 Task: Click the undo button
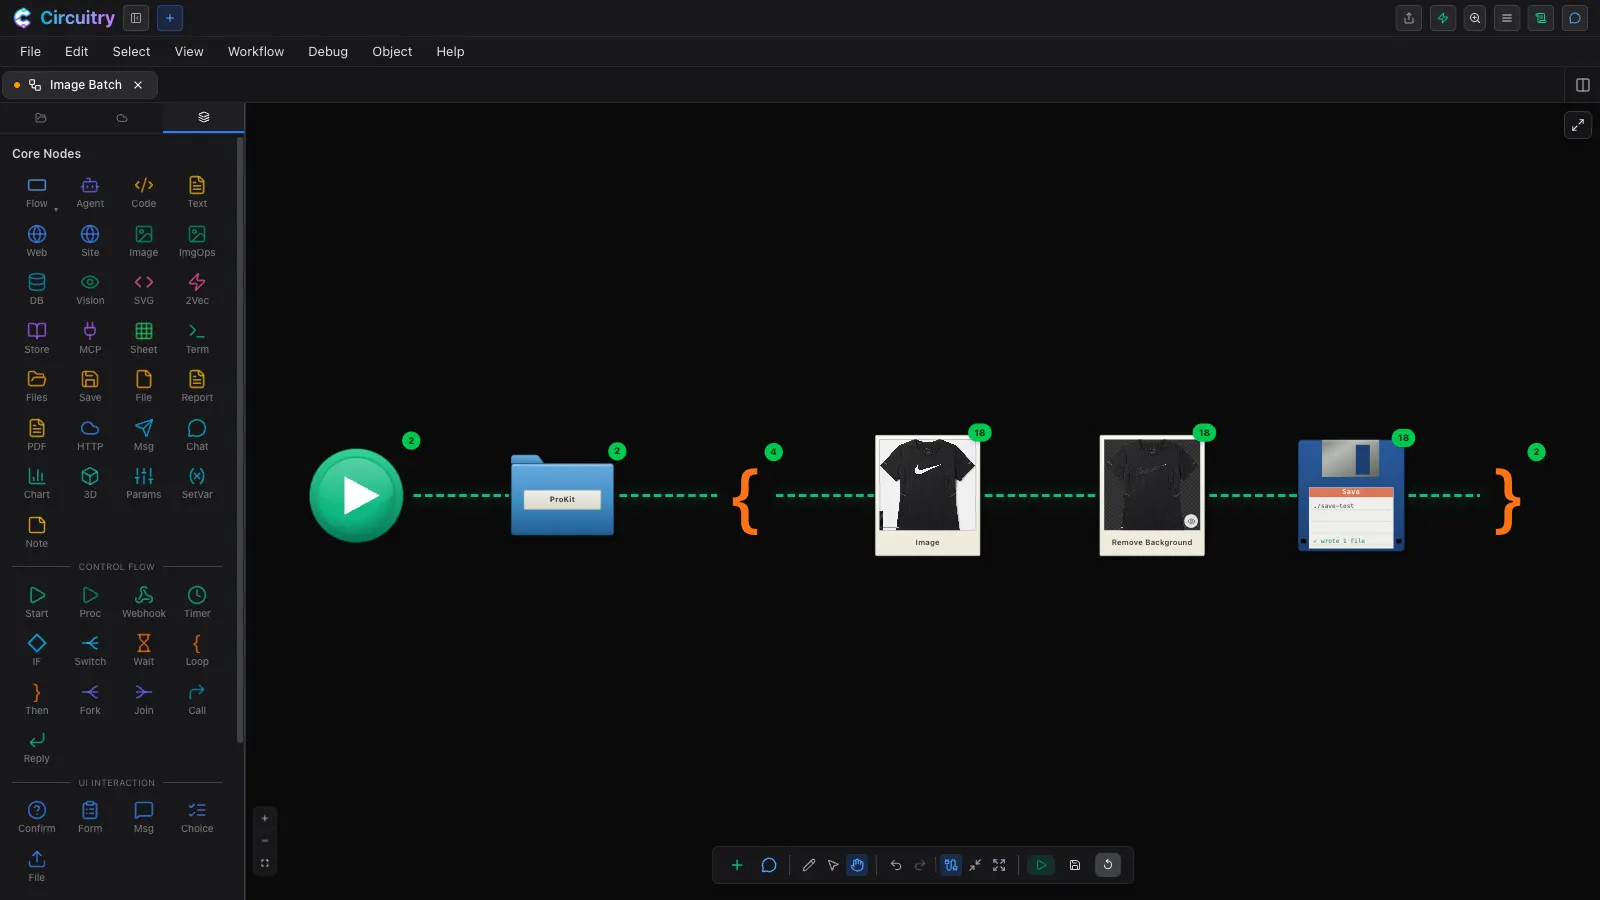pyautogui.click(x=896, y=865)
